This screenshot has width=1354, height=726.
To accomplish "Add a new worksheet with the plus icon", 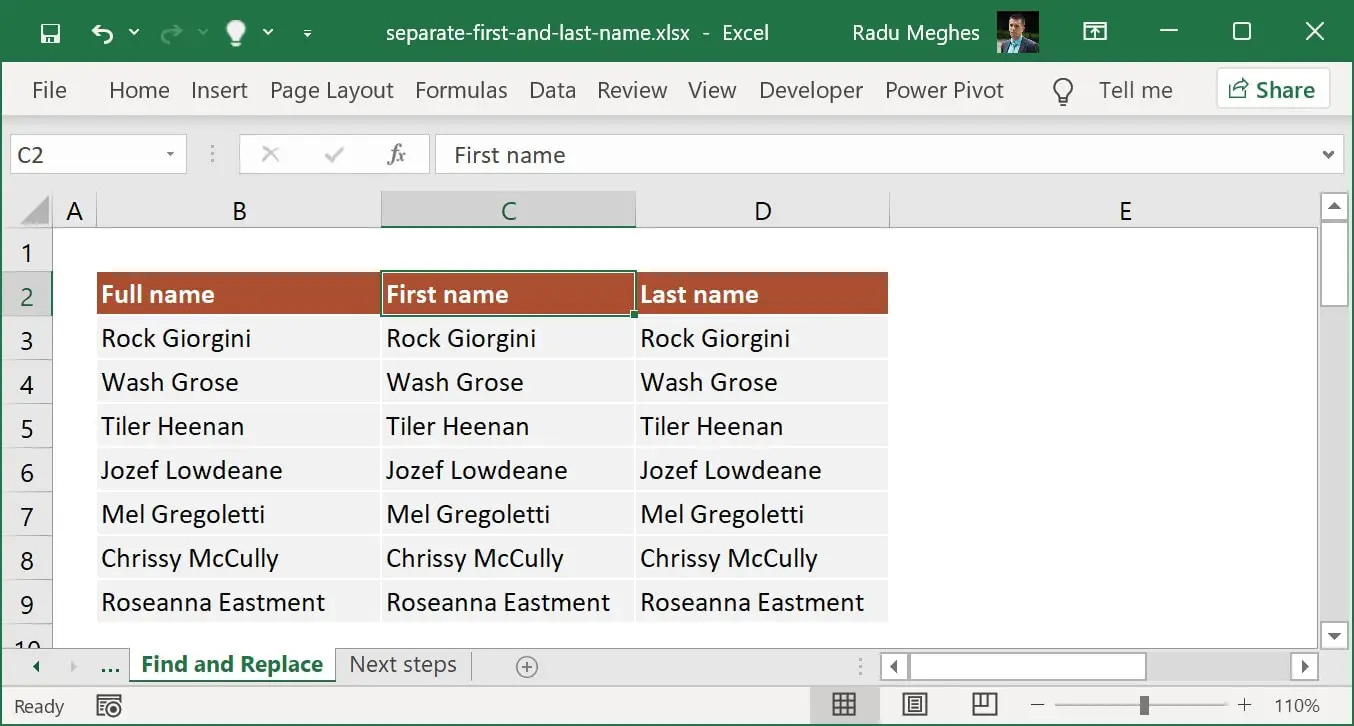I will point(527,665).
